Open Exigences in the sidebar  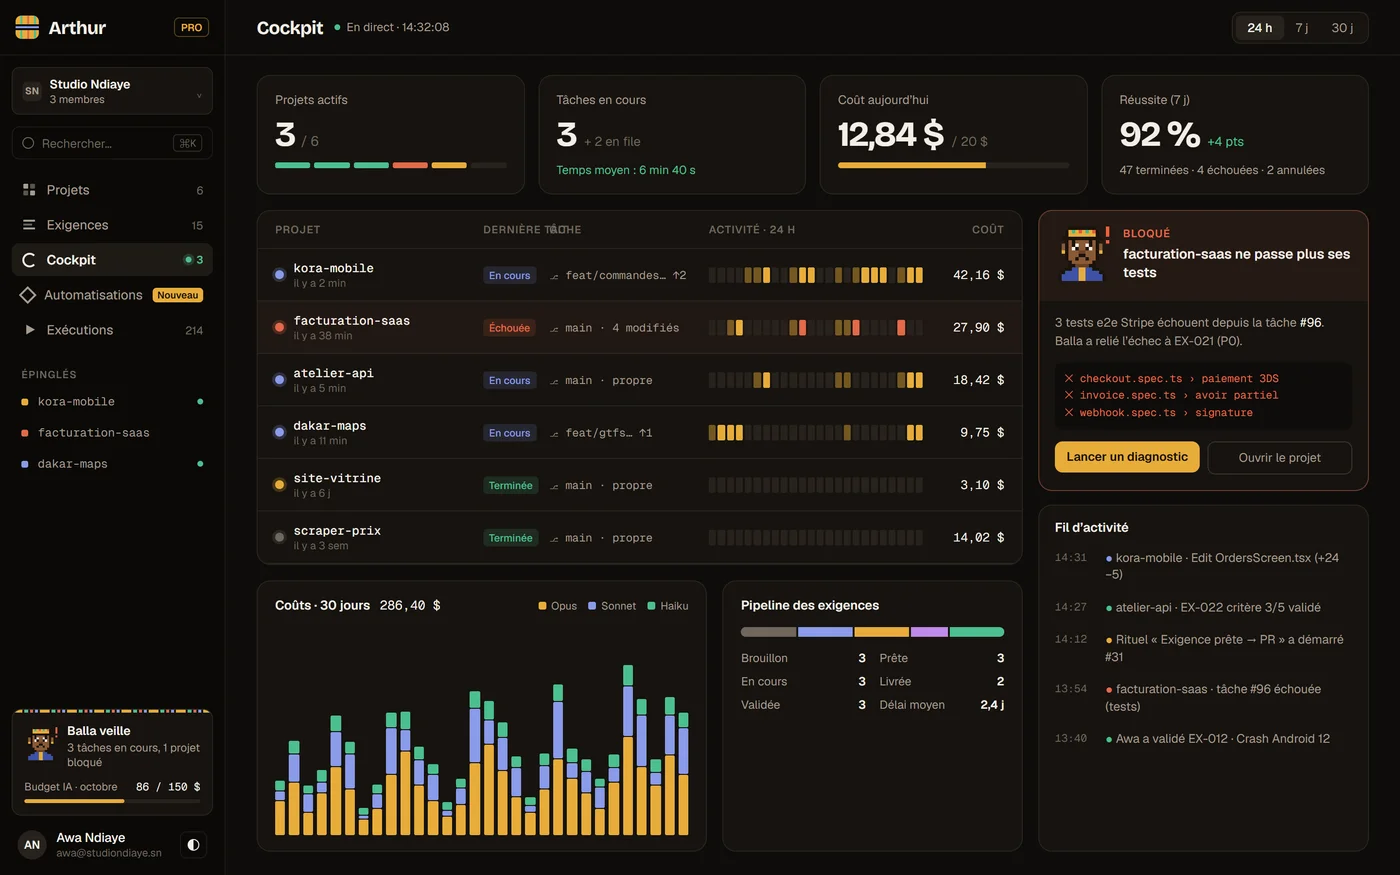coord(112,225)
